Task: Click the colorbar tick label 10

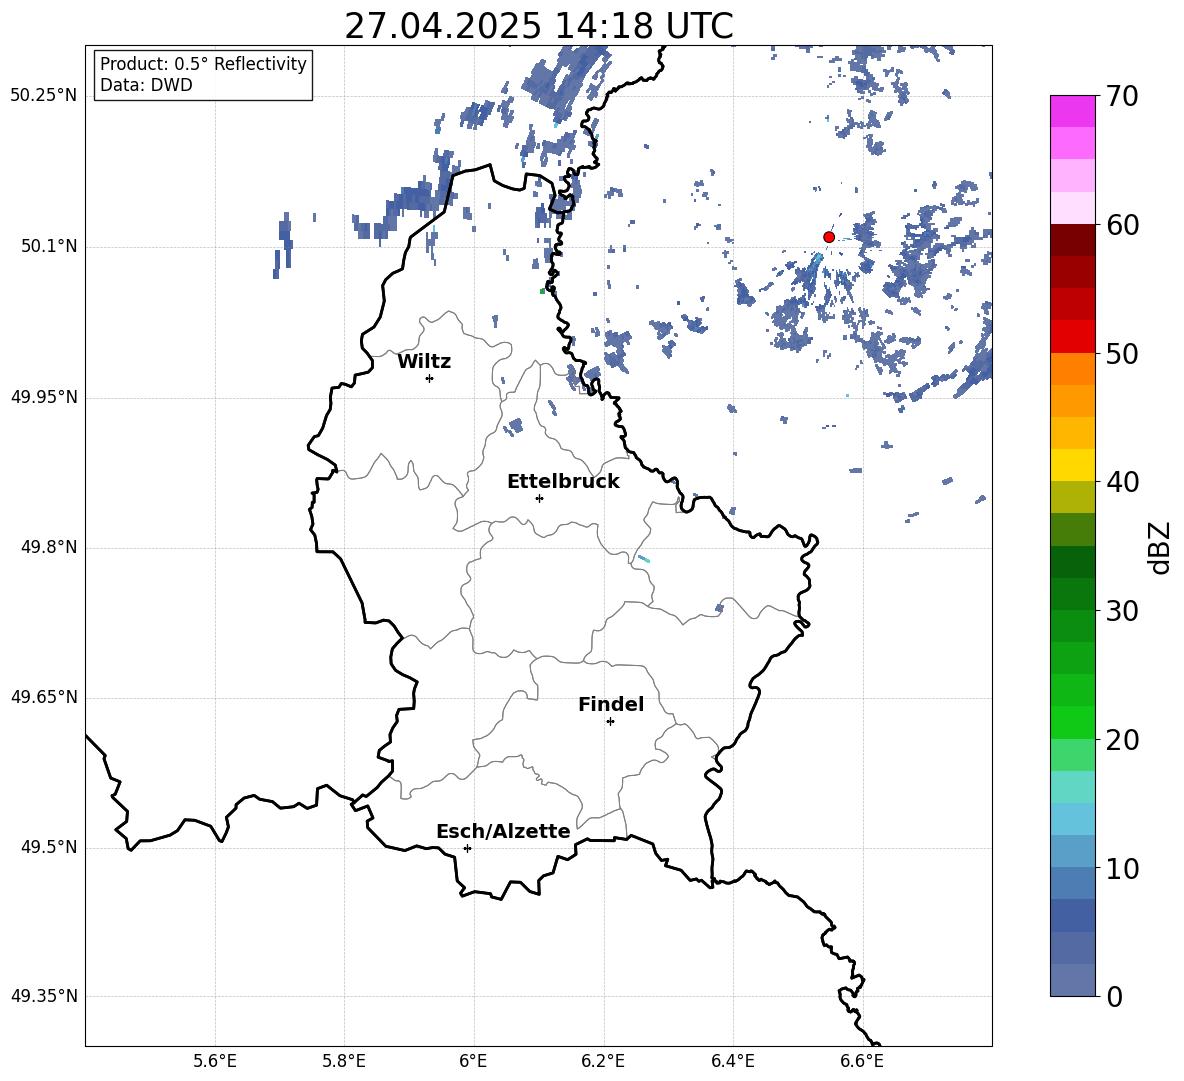Action: [1122, 869]
